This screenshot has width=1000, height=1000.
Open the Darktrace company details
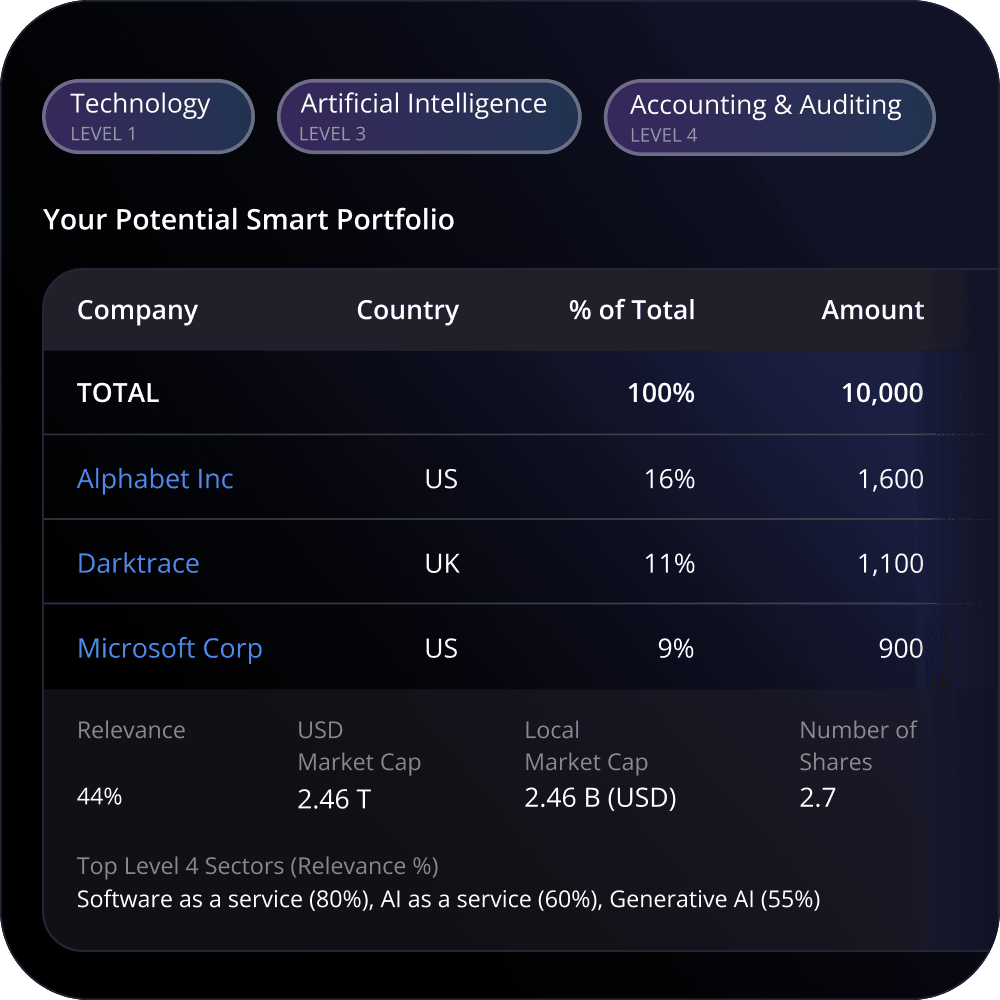point(138,563)
